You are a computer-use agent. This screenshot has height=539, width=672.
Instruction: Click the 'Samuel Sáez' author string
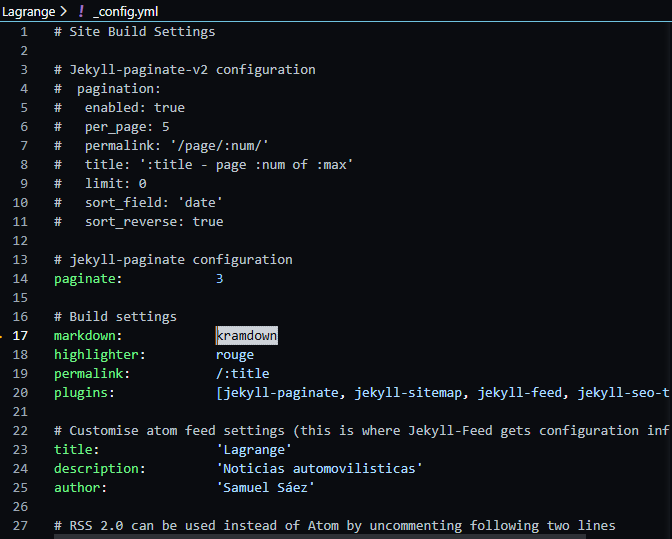tap(265, 488)
